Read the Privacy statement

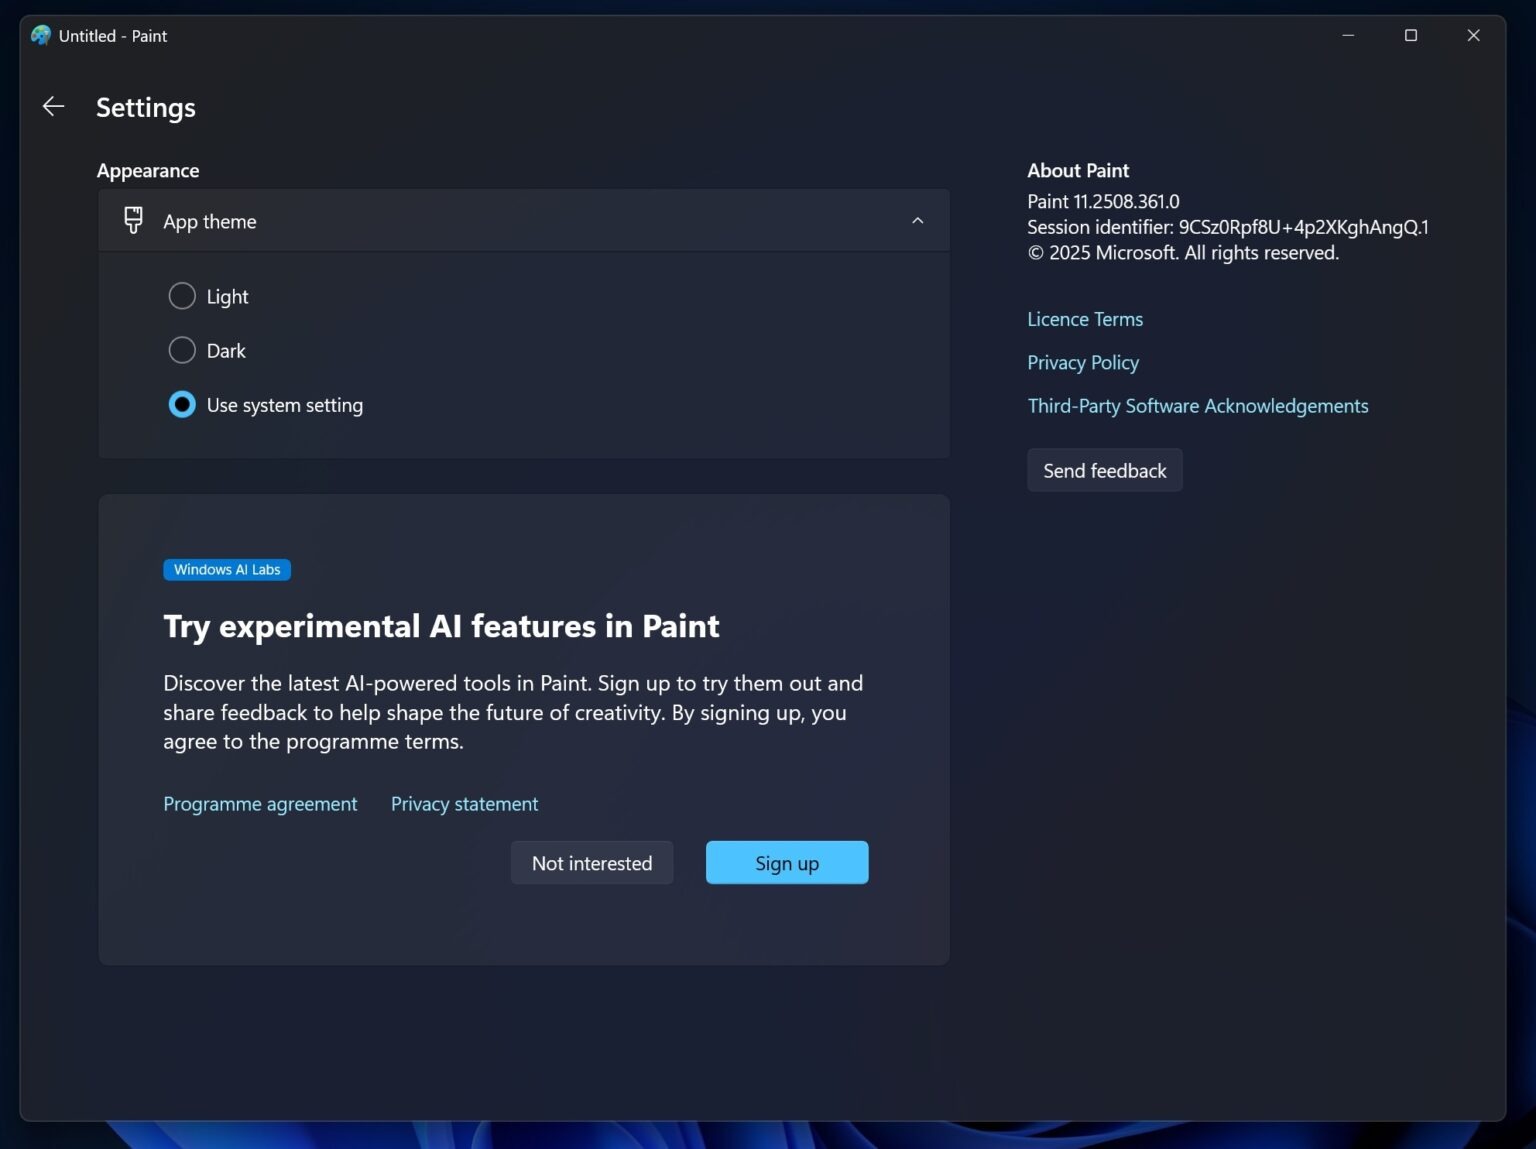464,803
